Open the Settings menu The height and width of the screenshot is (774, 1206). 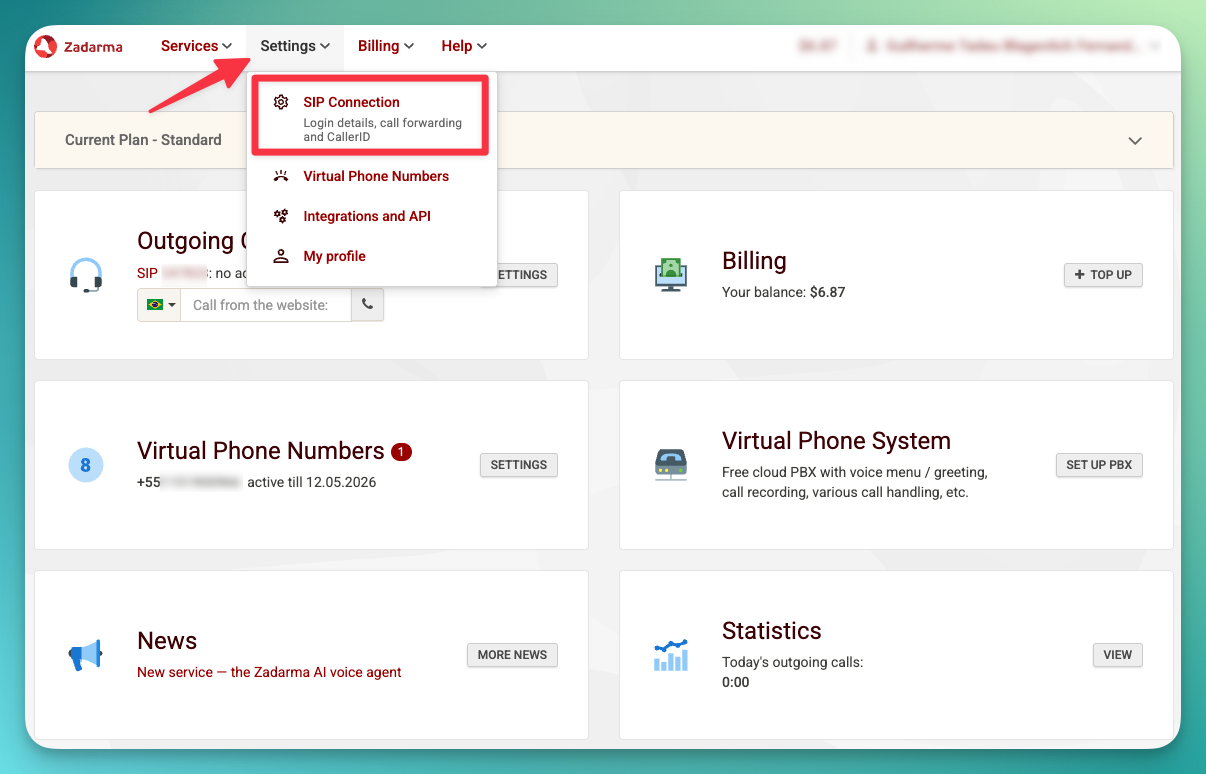tap(295, 46)
